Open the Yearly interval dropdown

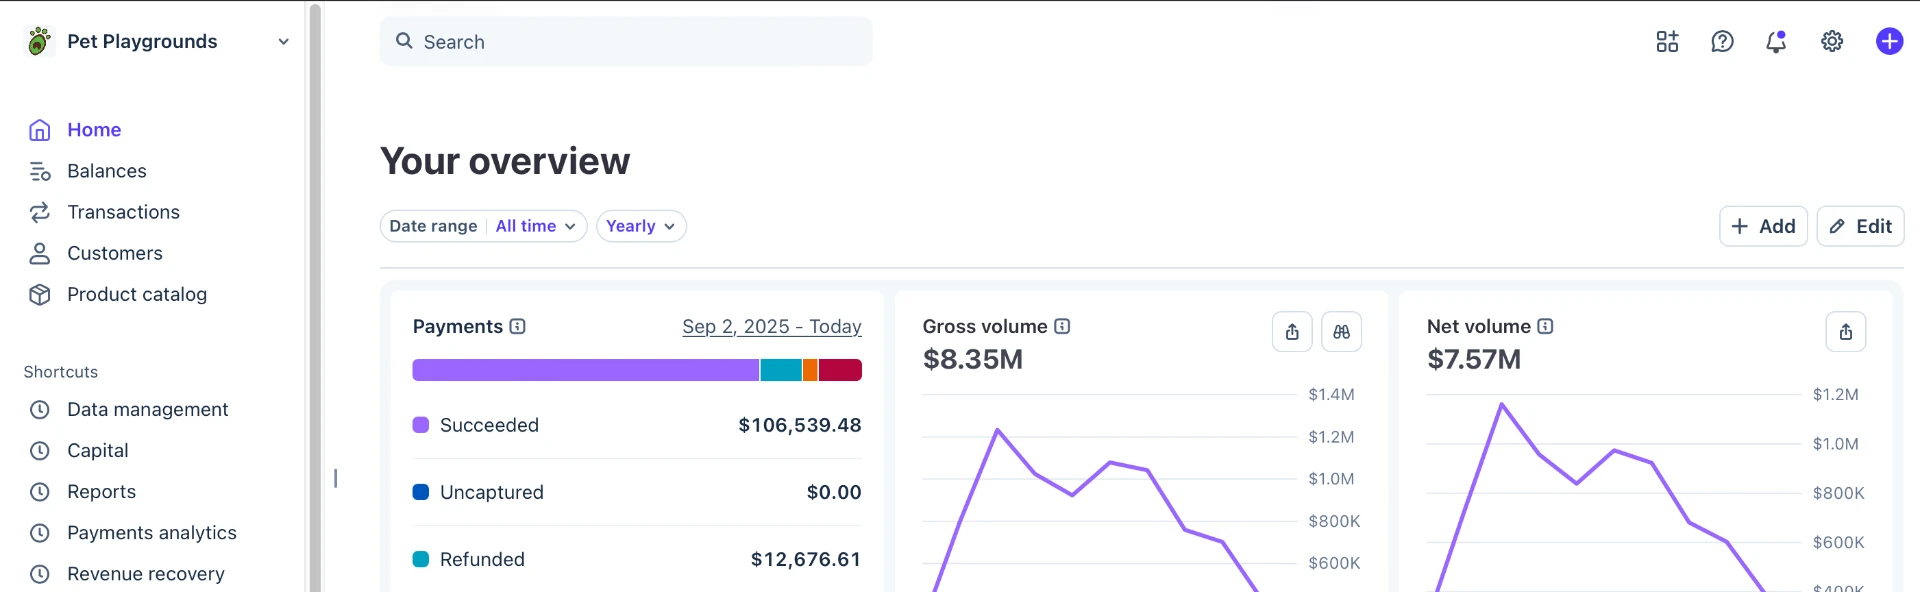pos(641,226)
